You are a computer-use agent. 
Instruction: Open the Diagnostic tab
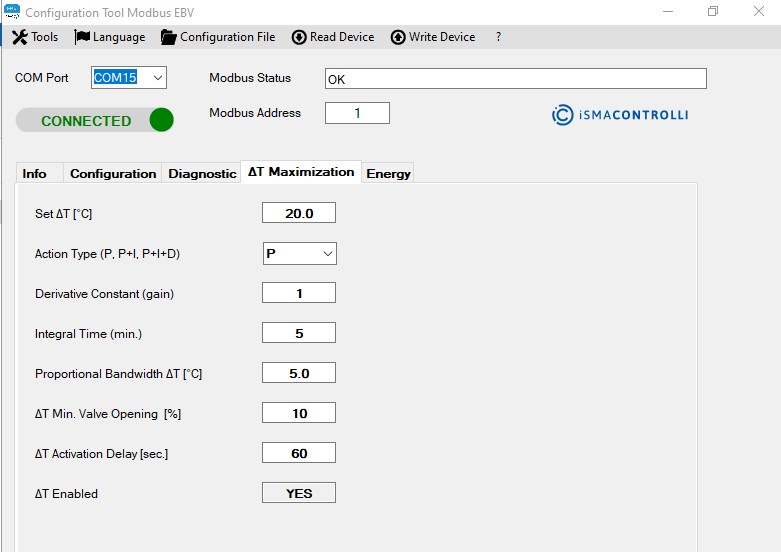tap(202, 173)
